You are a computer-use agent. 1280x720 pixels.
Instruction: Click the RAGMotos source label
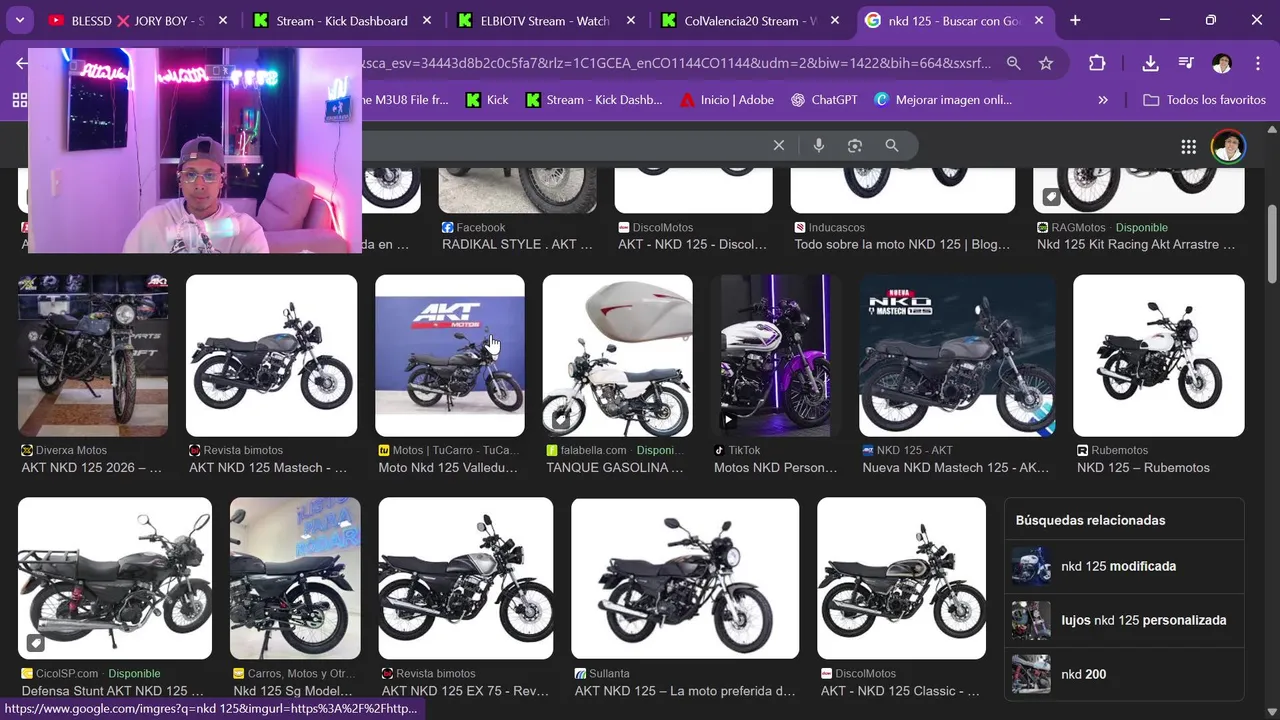tap(1071, 228)
